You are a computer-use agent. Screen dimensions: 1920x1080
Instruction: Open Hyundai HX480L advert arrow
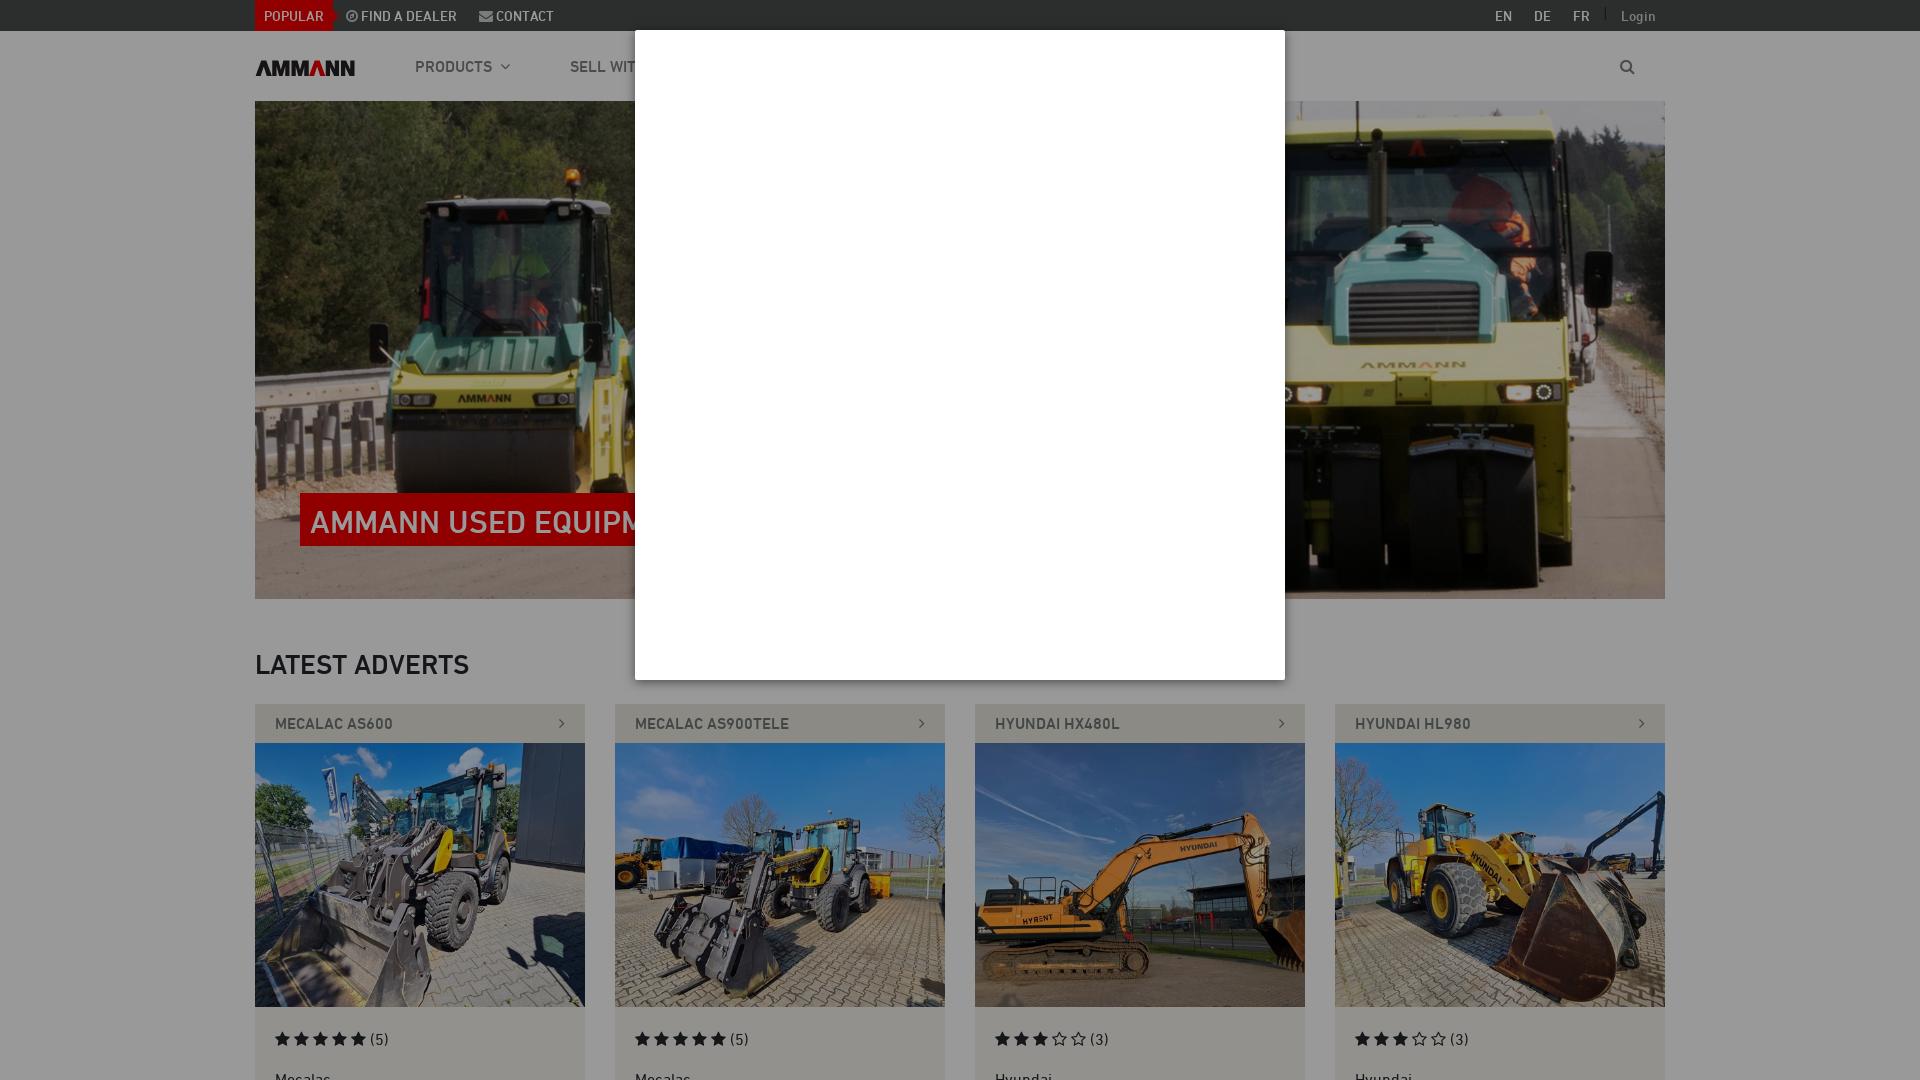point(1281,724)
